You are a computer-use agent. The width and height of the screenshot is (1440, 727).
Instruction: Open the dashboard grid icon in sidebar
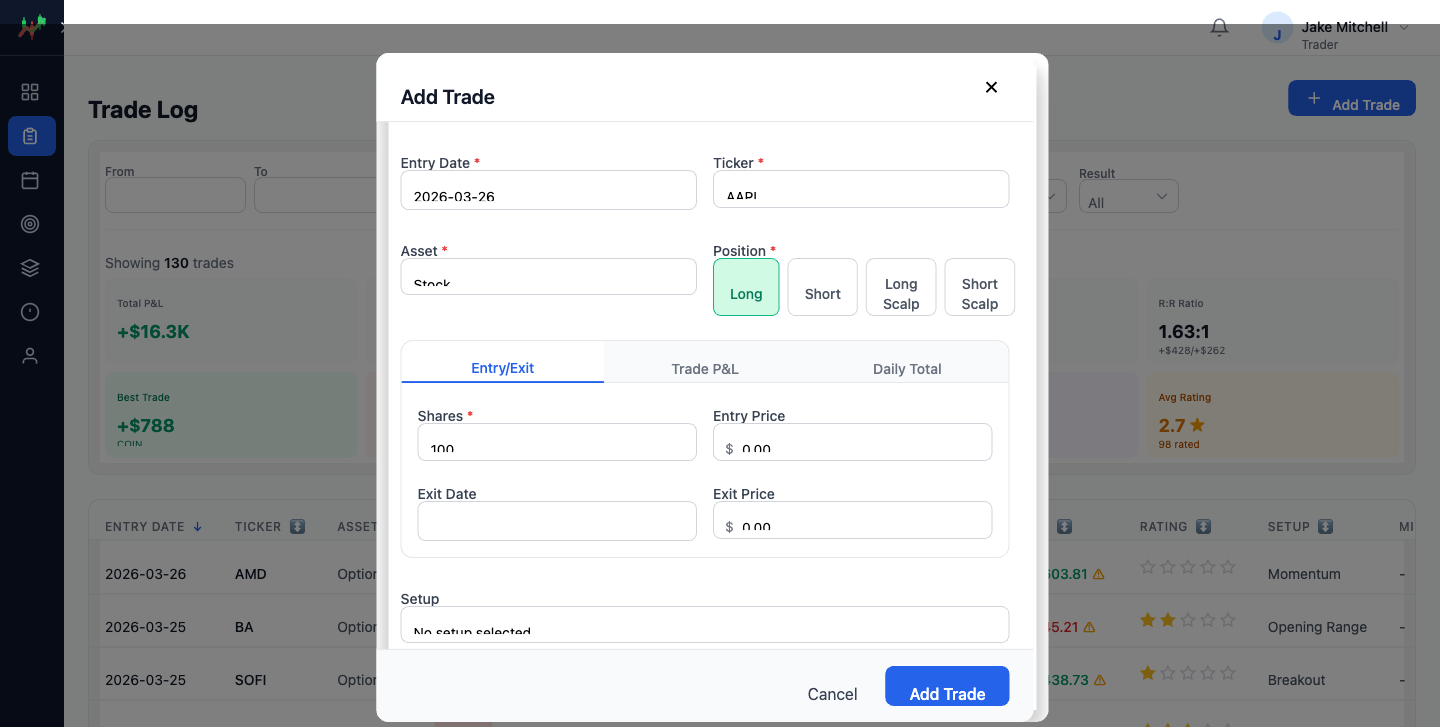(x=30, y=91)
